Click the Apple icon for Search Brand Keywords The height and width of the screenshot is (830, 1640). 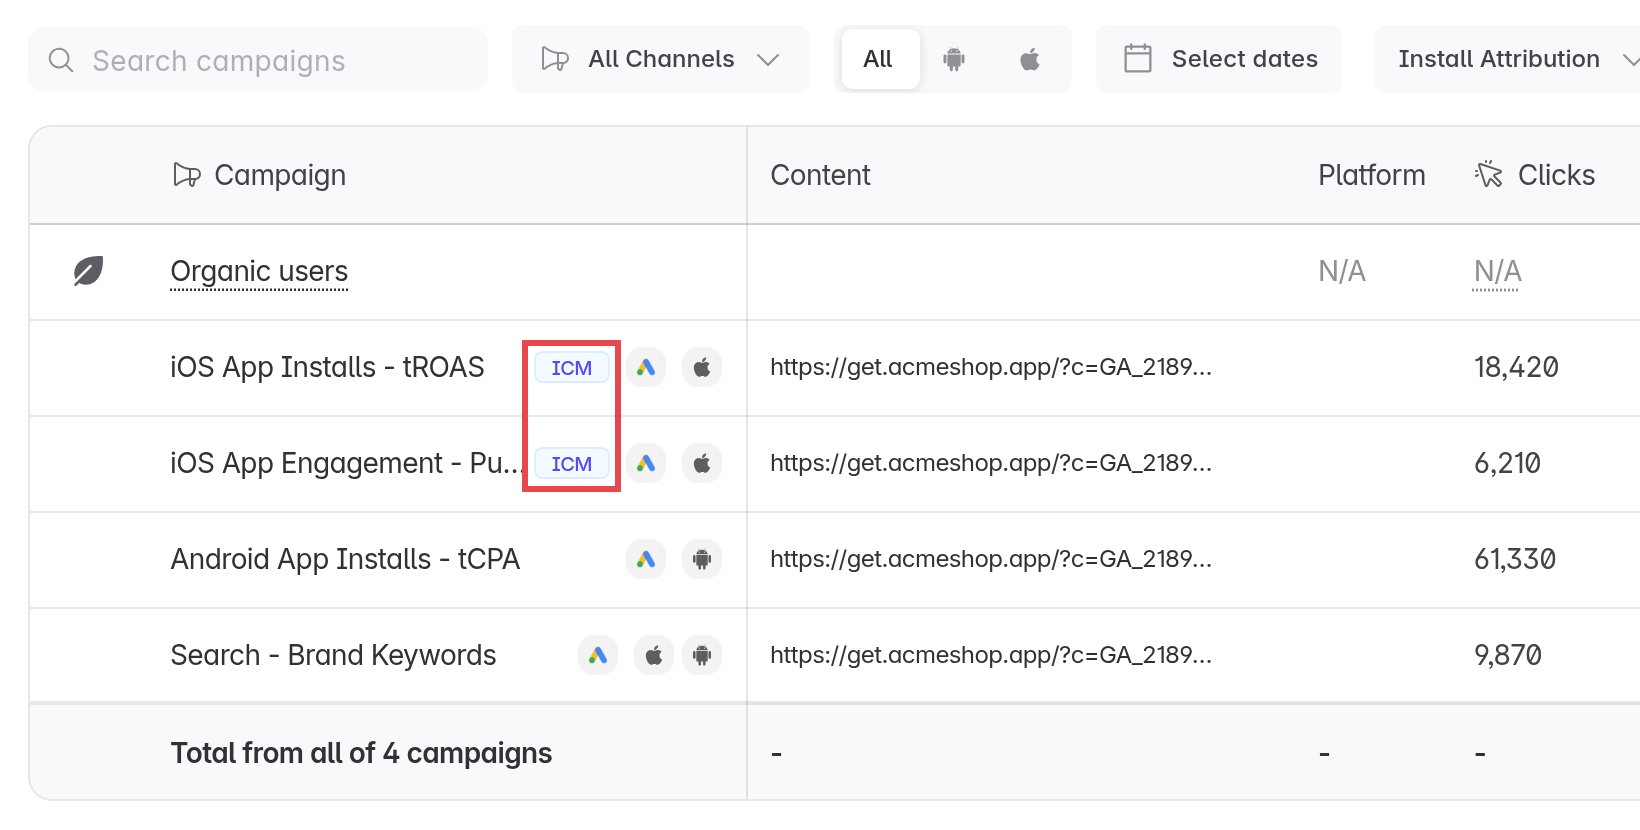654,656
